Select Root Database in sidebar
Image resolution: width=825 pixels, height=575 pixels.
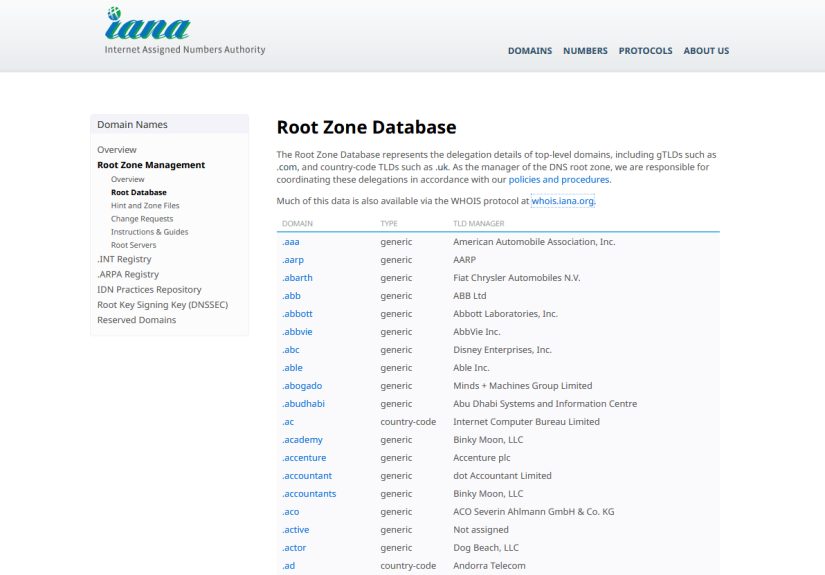click(138, 193)
